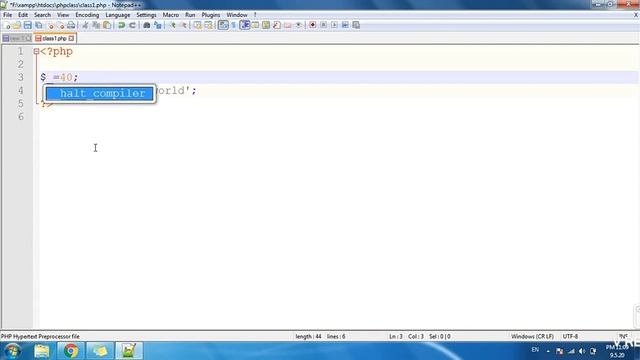Screen dimensions: 640x360
Task: Open the Encoding menu
Action: click(x=87, y=15)
